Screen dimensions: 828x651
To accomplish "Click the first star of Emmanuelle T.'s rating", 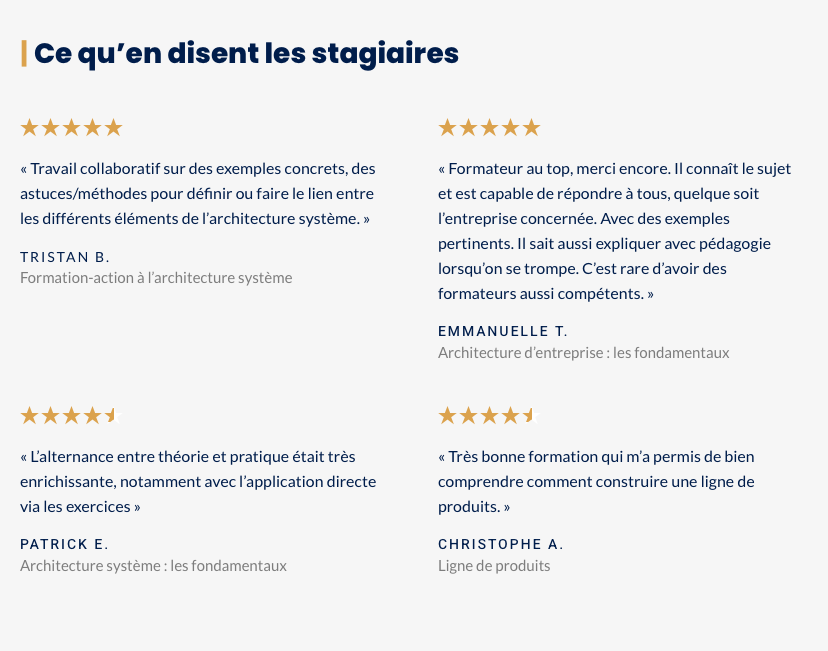I will pyautogui.click(x=447, y=128).
